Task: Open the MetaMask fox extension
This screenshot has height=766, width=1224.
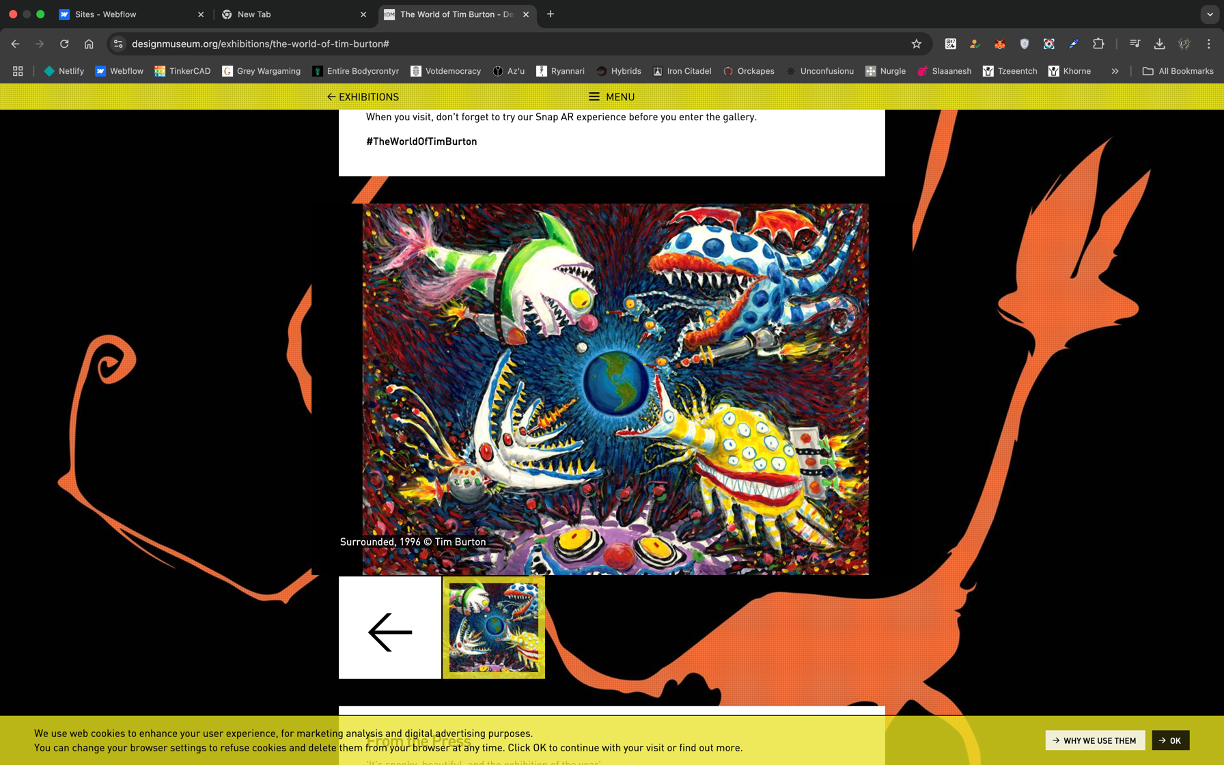Action: 999,44
